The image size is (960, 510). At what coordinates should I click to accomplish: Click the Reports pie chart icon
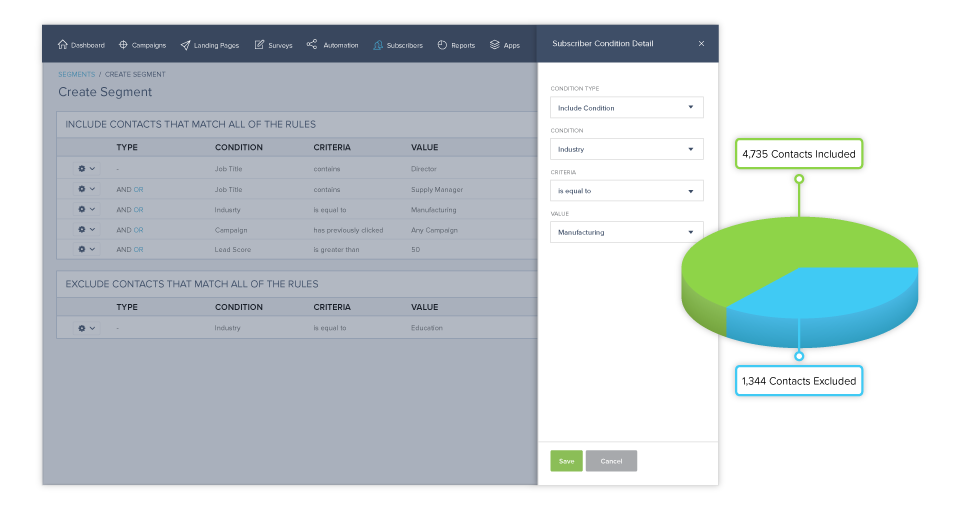click(442, 45)
